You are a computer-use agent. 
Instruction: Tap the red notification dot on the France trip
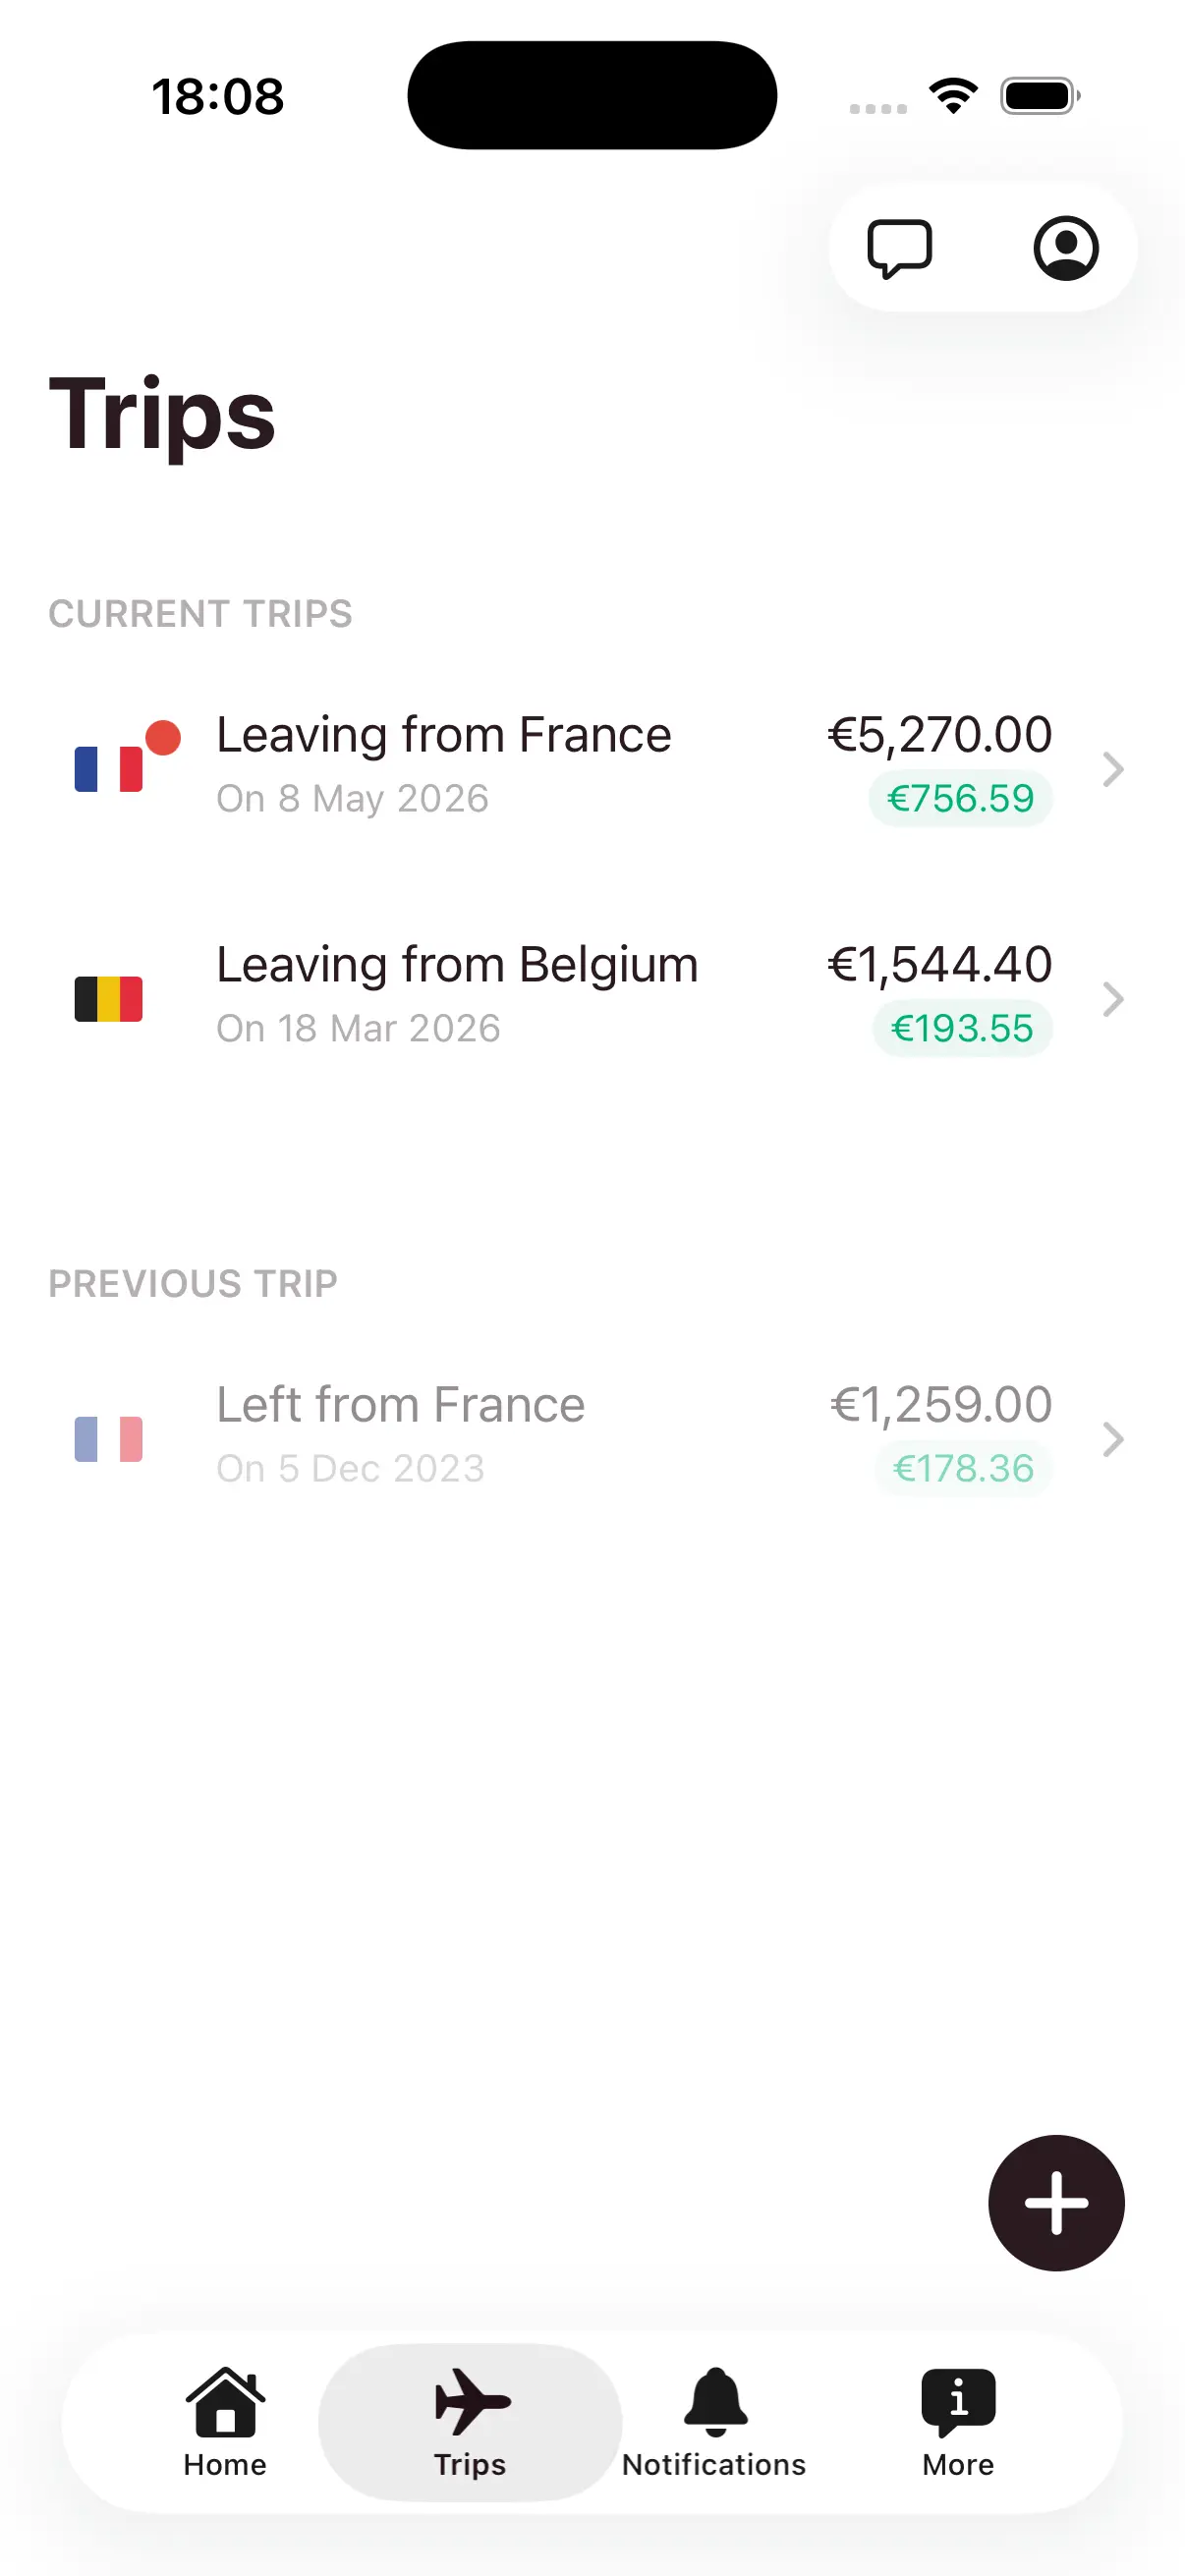coord(163,737)
